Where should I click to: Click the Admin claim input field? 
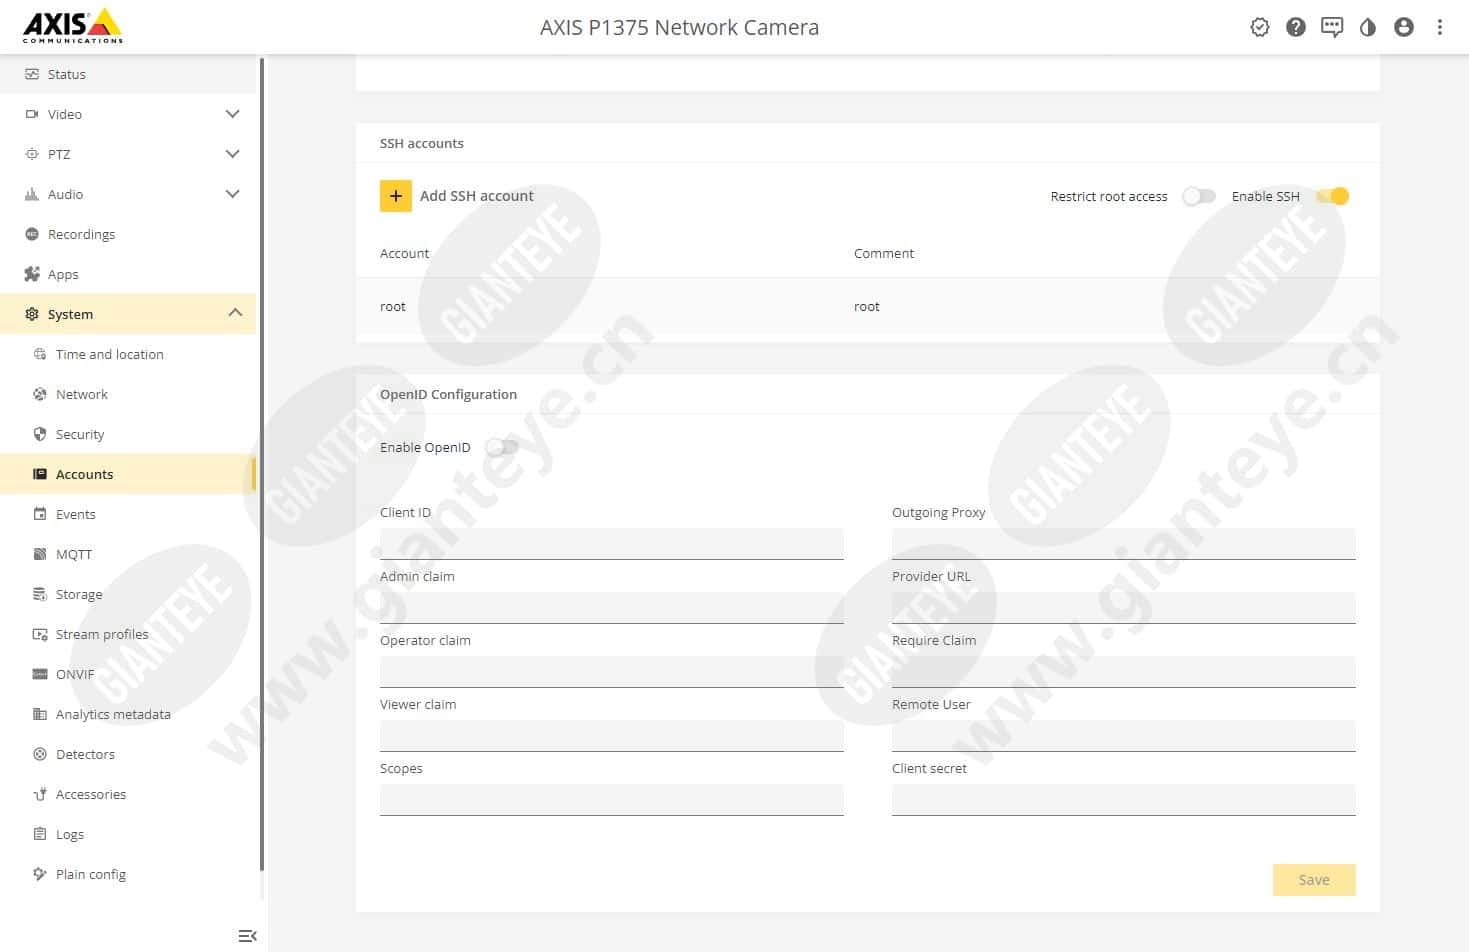pos(612,607)
